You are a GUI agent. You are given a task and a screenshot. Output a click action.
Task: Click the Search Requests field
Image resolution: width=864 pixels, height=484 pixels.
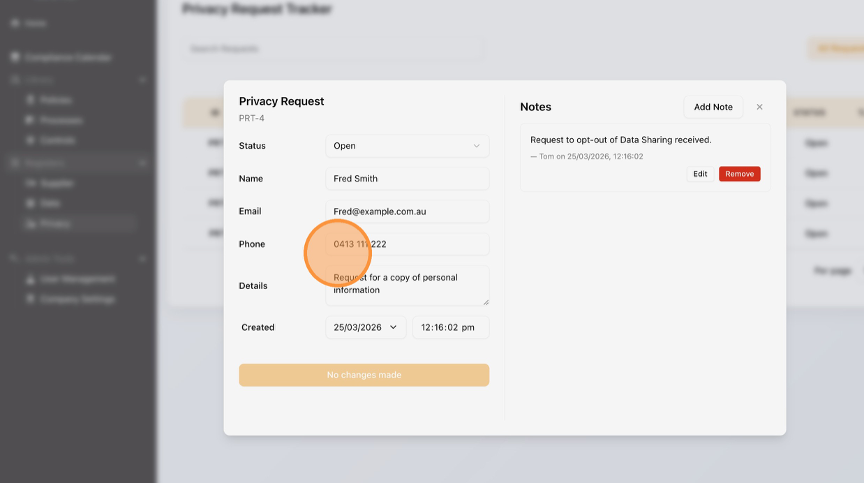click(x=332, y=48)
